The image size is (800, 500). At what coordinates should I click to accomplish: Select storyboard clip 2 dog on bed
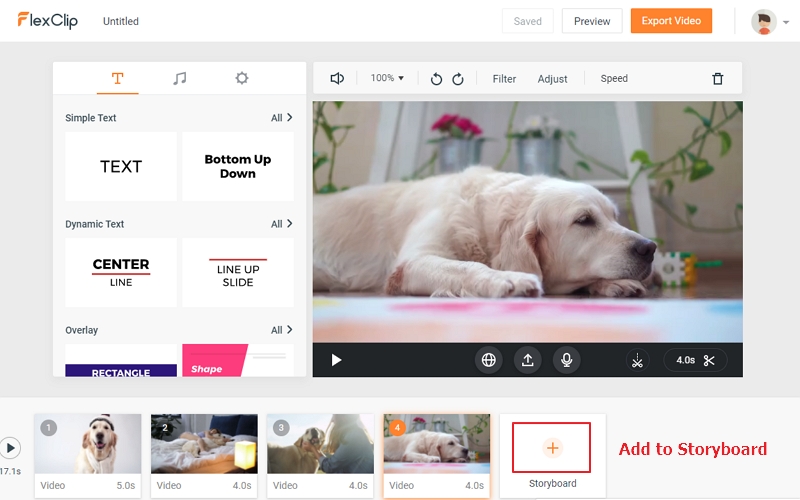204,456
